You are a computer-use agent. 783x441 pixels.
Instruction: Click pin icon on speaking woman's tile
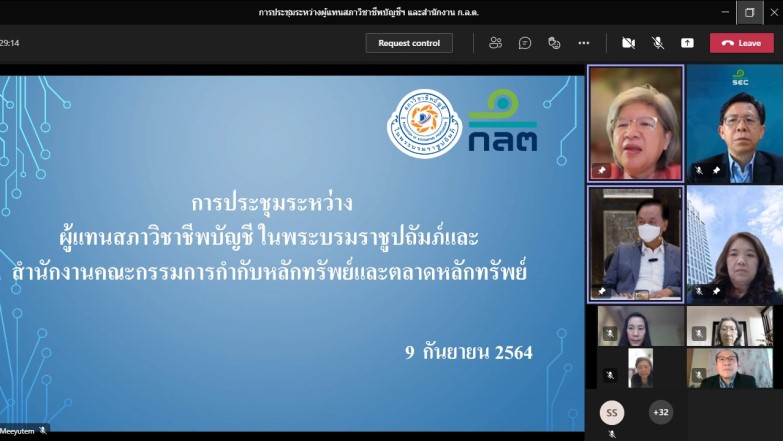(x=602, y=170)
